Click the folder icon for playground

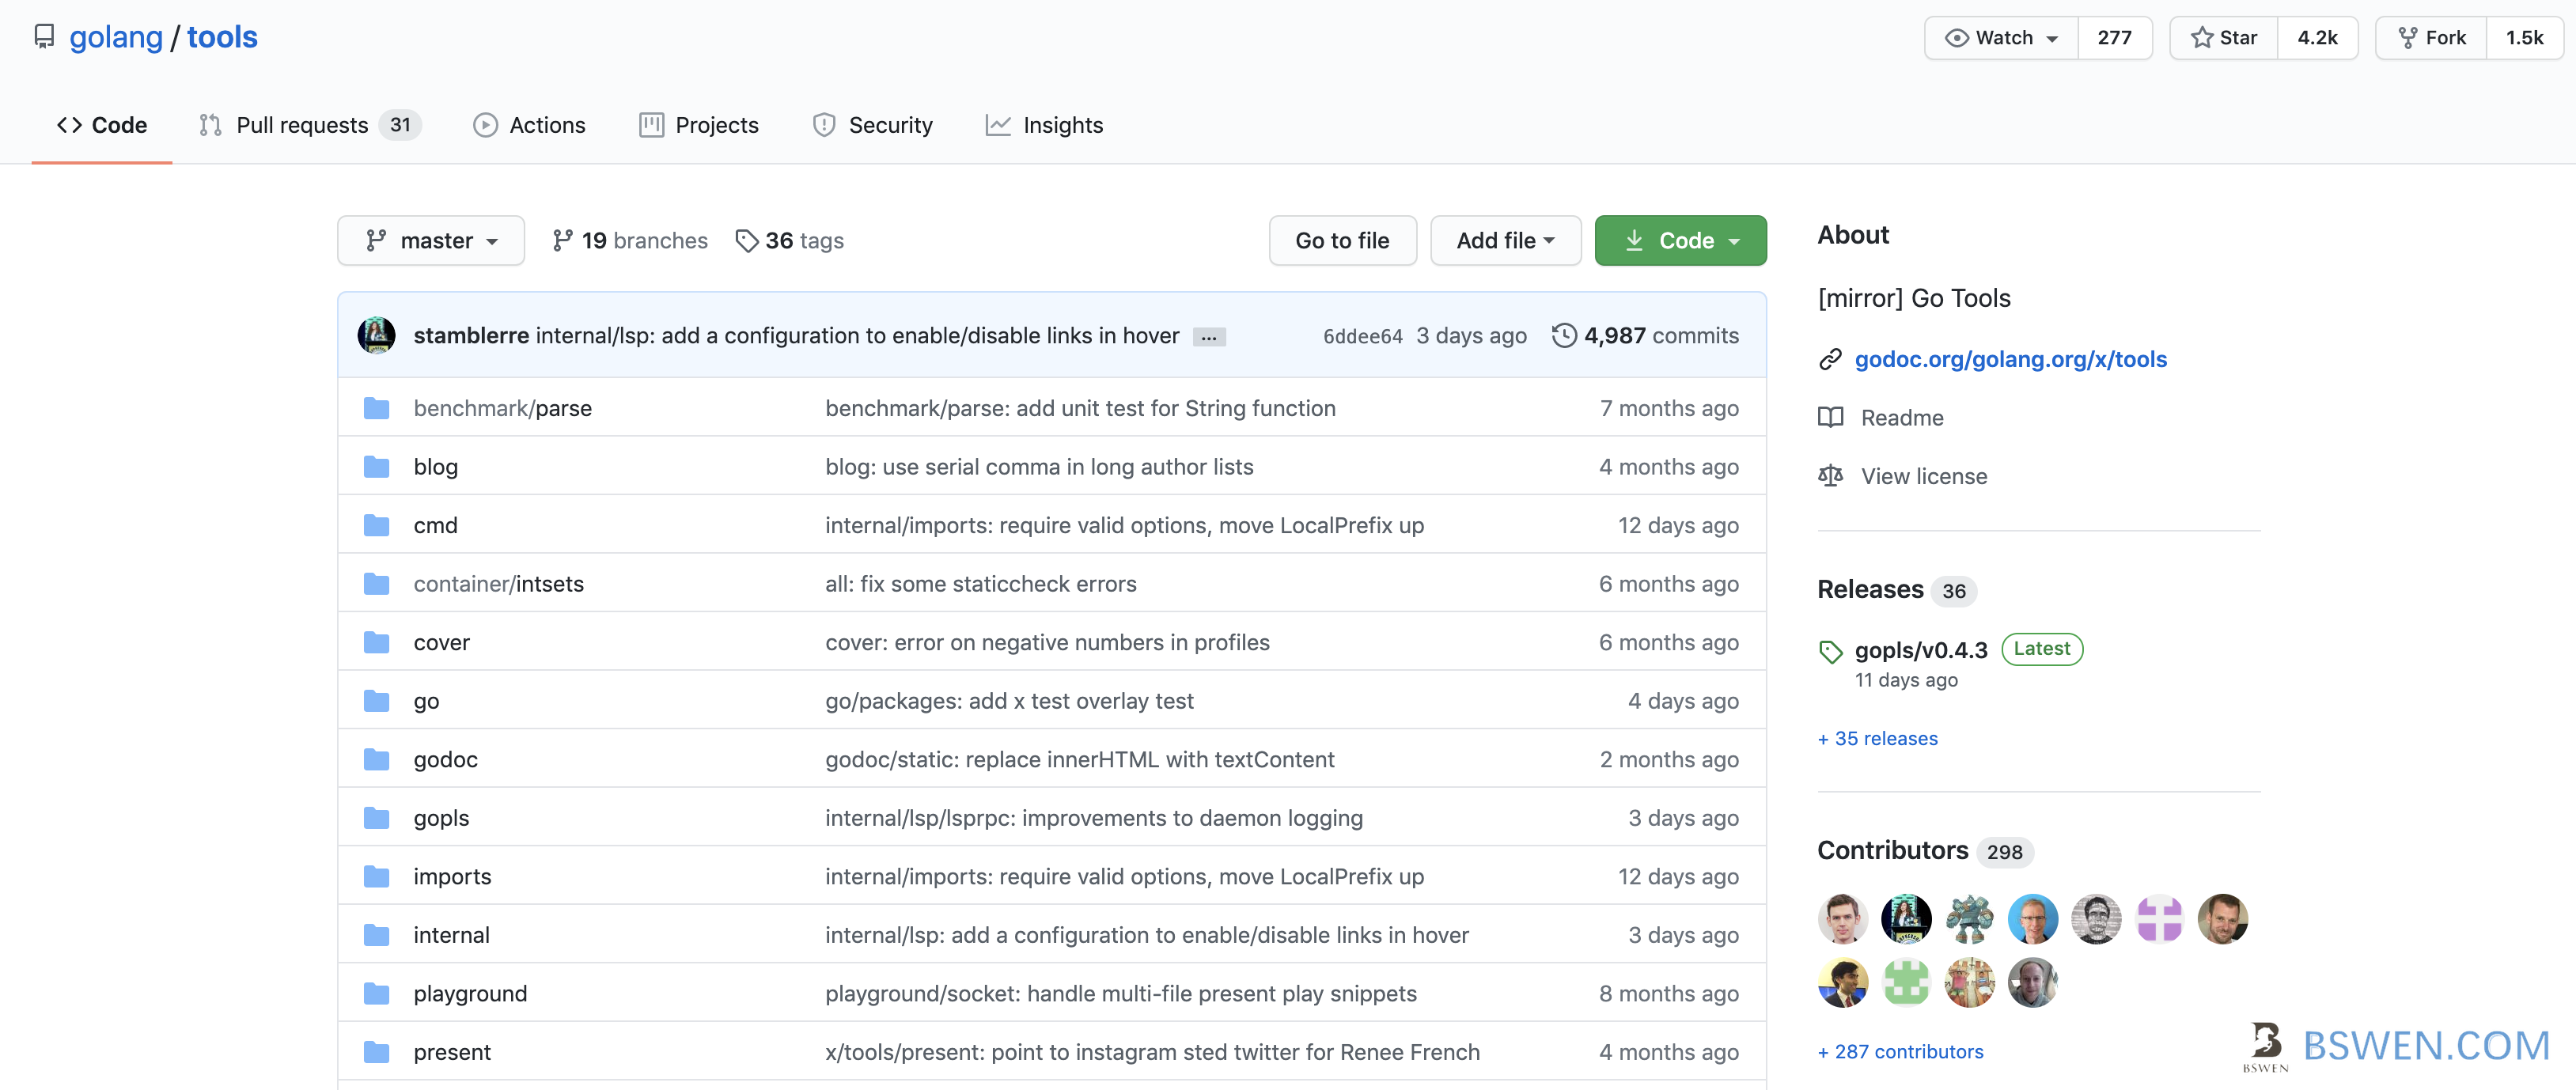[376, 994]
